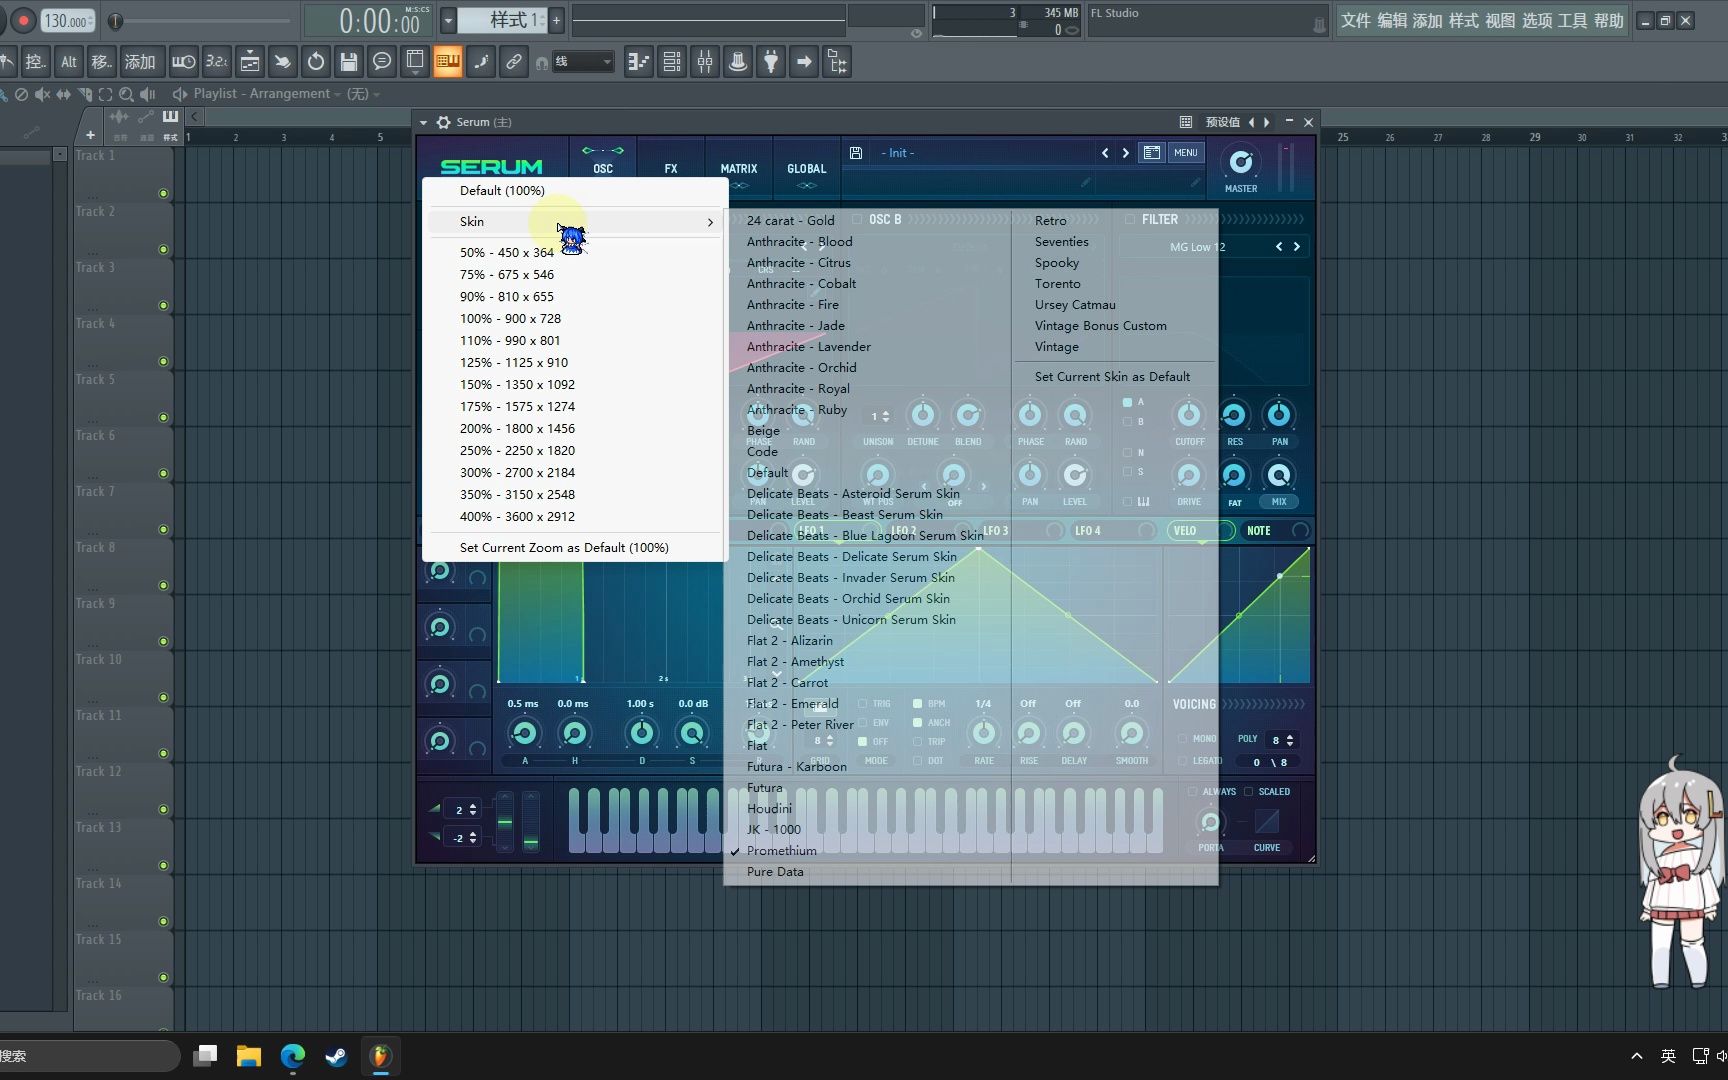Viewport: 1728px width, 1080px height.
Task: Open Task View on the taskbar
Action: pyautogui.click(x=205, y=1056)
